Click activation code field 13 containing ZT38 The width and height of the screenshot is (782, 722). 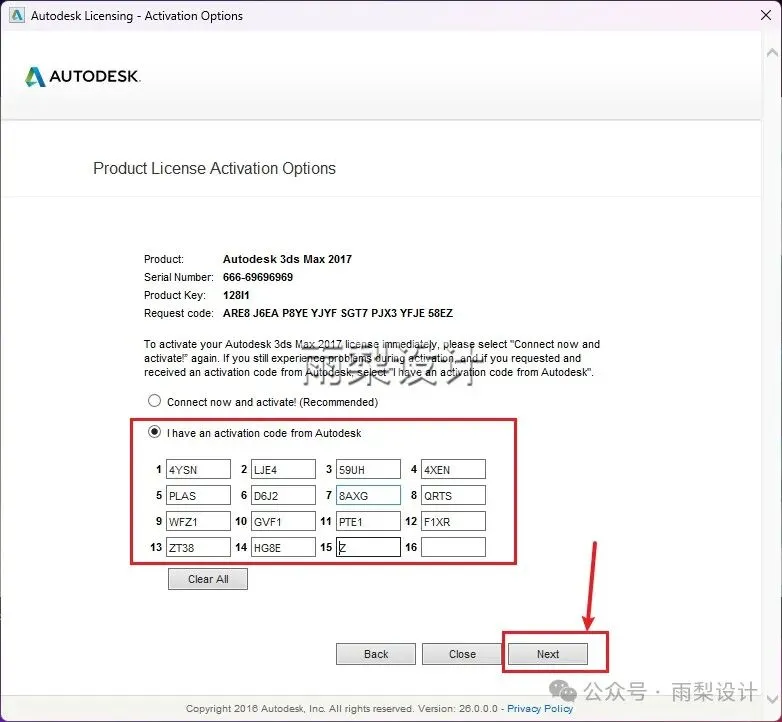198,547
